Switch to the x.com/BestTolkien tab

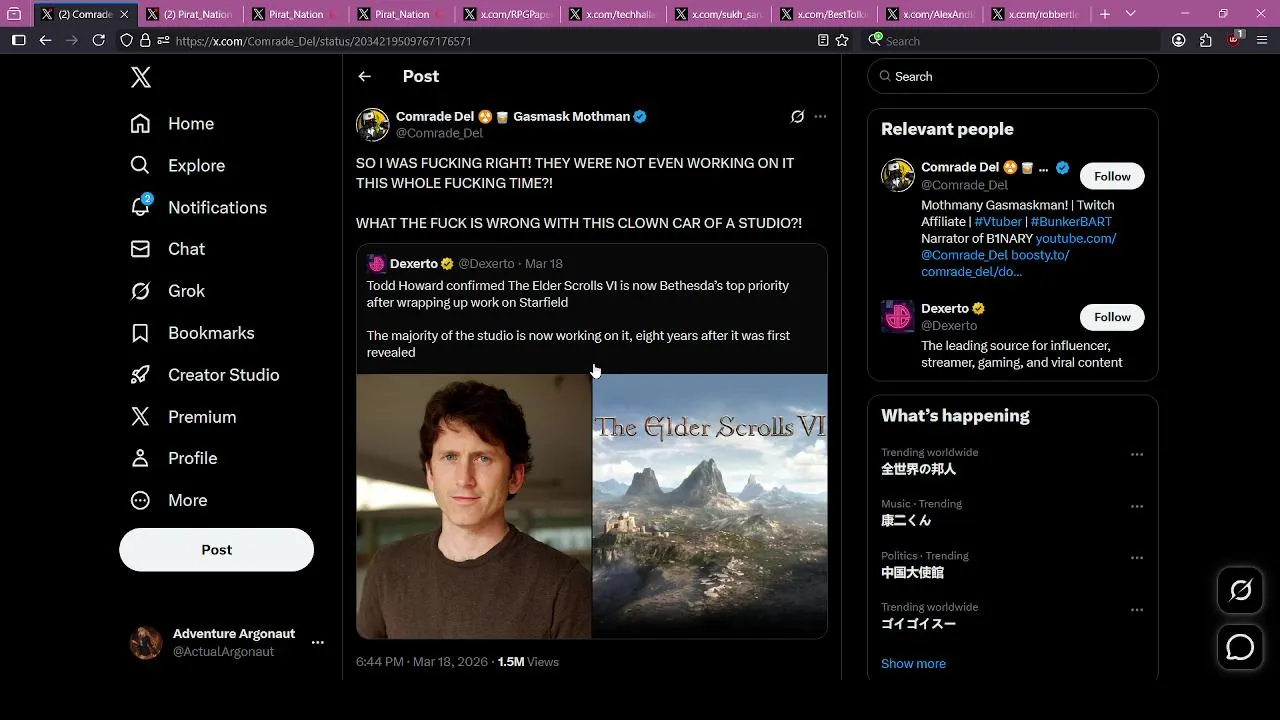tap(824, 14)
